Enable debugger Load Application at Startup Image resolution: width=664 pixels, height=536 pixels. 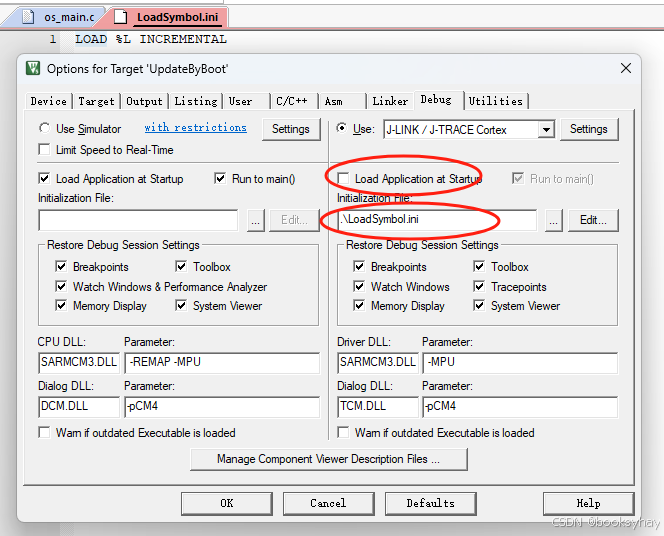pos(343,178)
